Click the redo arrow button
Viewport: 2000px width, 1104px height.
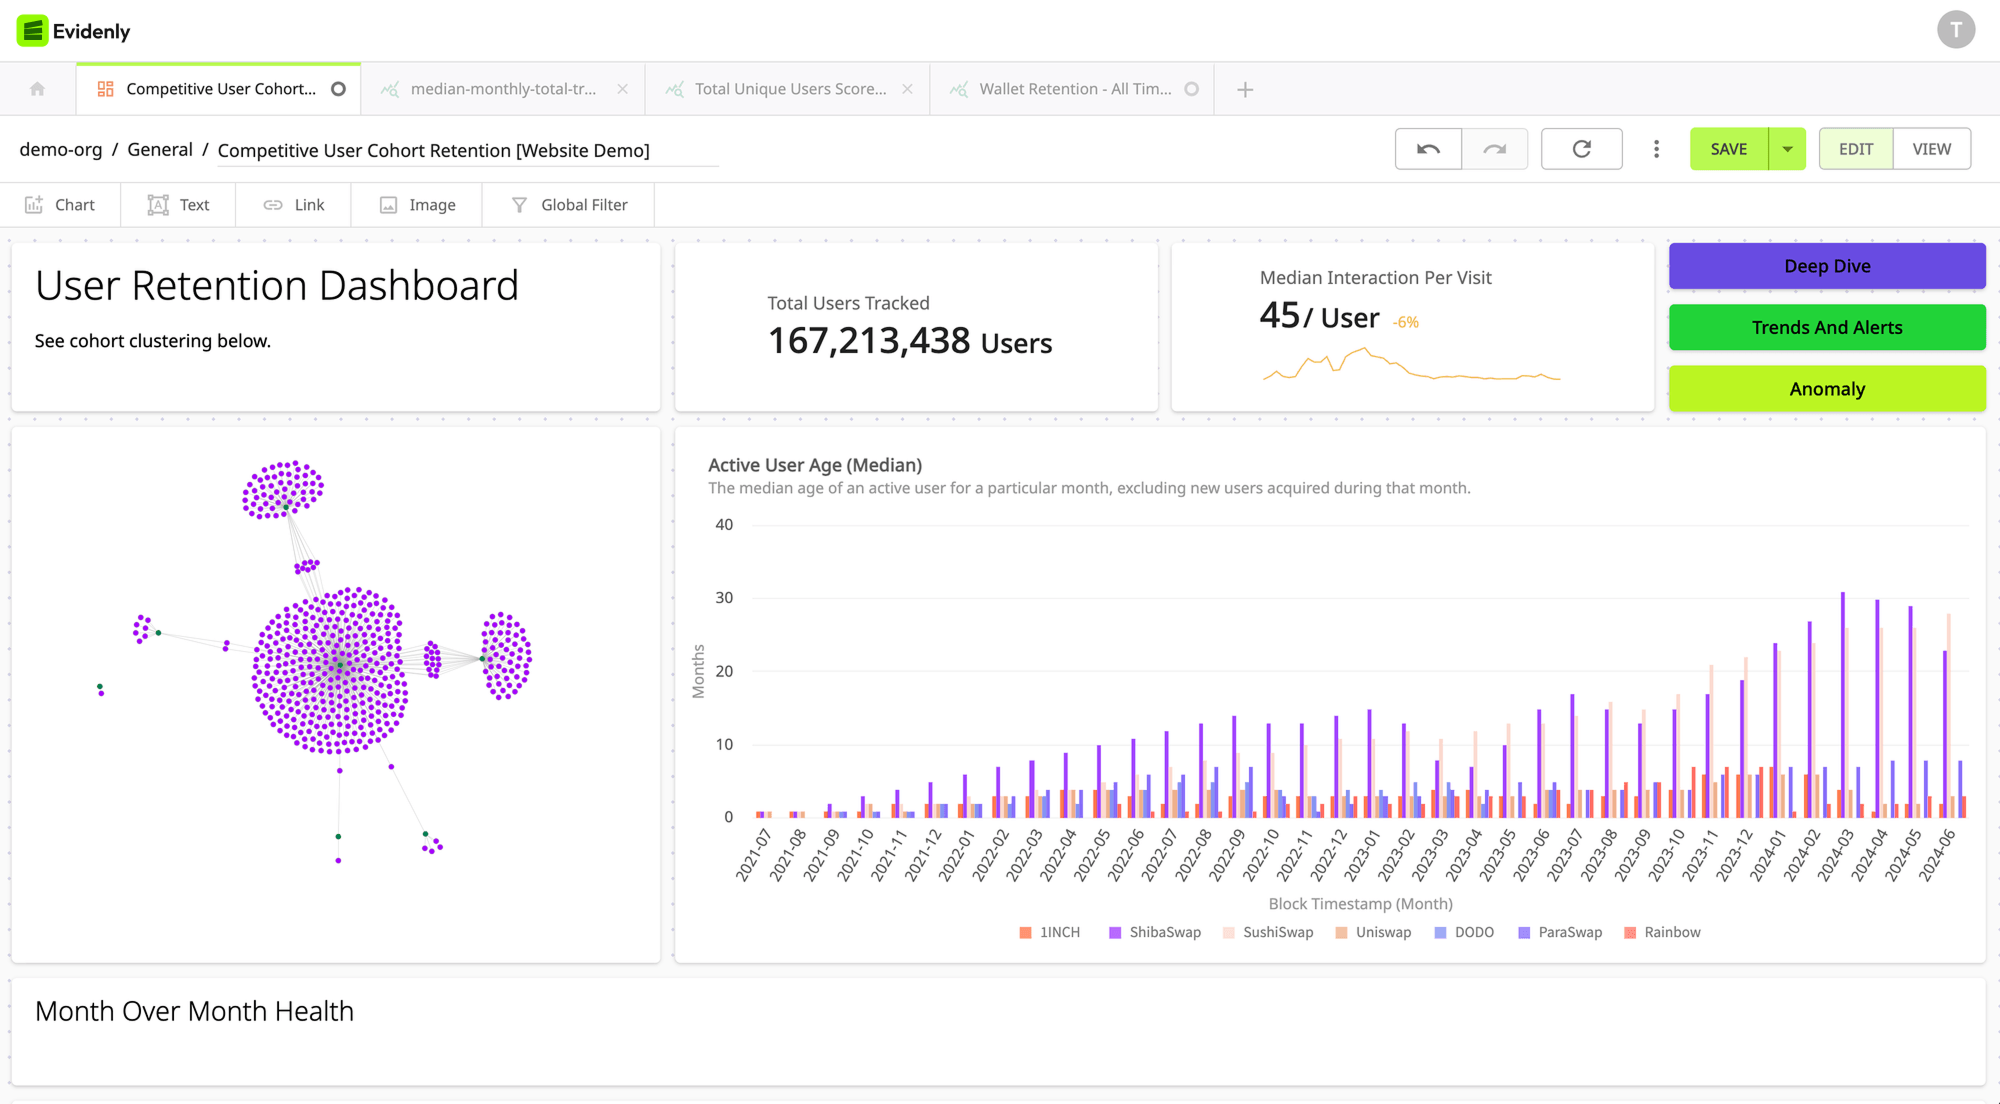coord(1494,149)
